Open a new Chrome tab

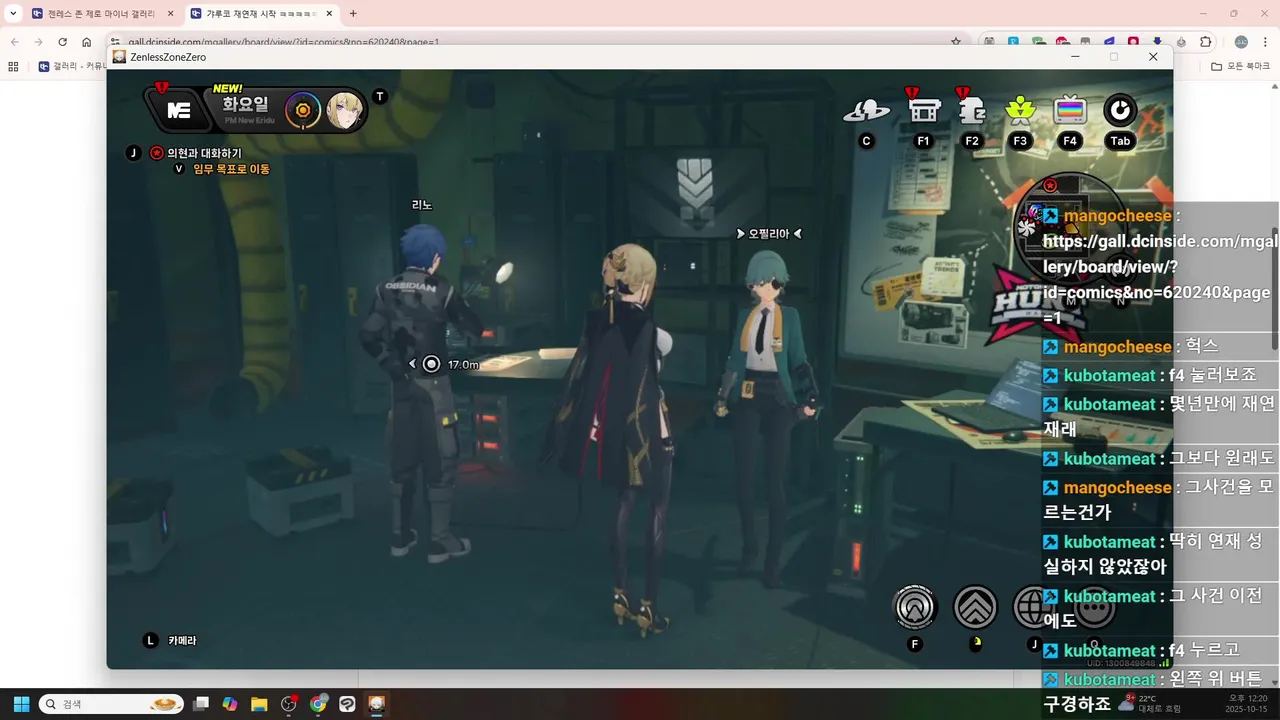(x=353, y=14)
